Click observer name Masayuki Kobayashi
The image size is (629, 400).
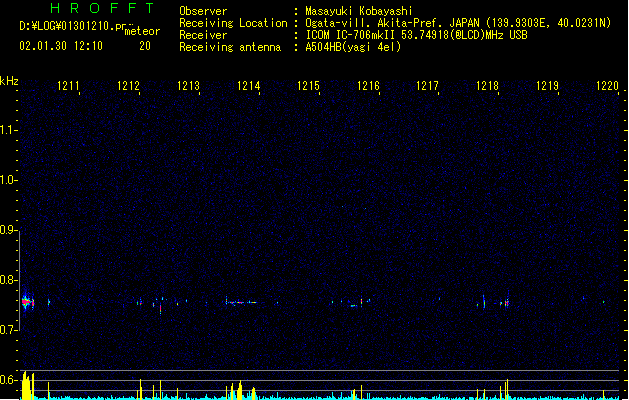(359, 11)
